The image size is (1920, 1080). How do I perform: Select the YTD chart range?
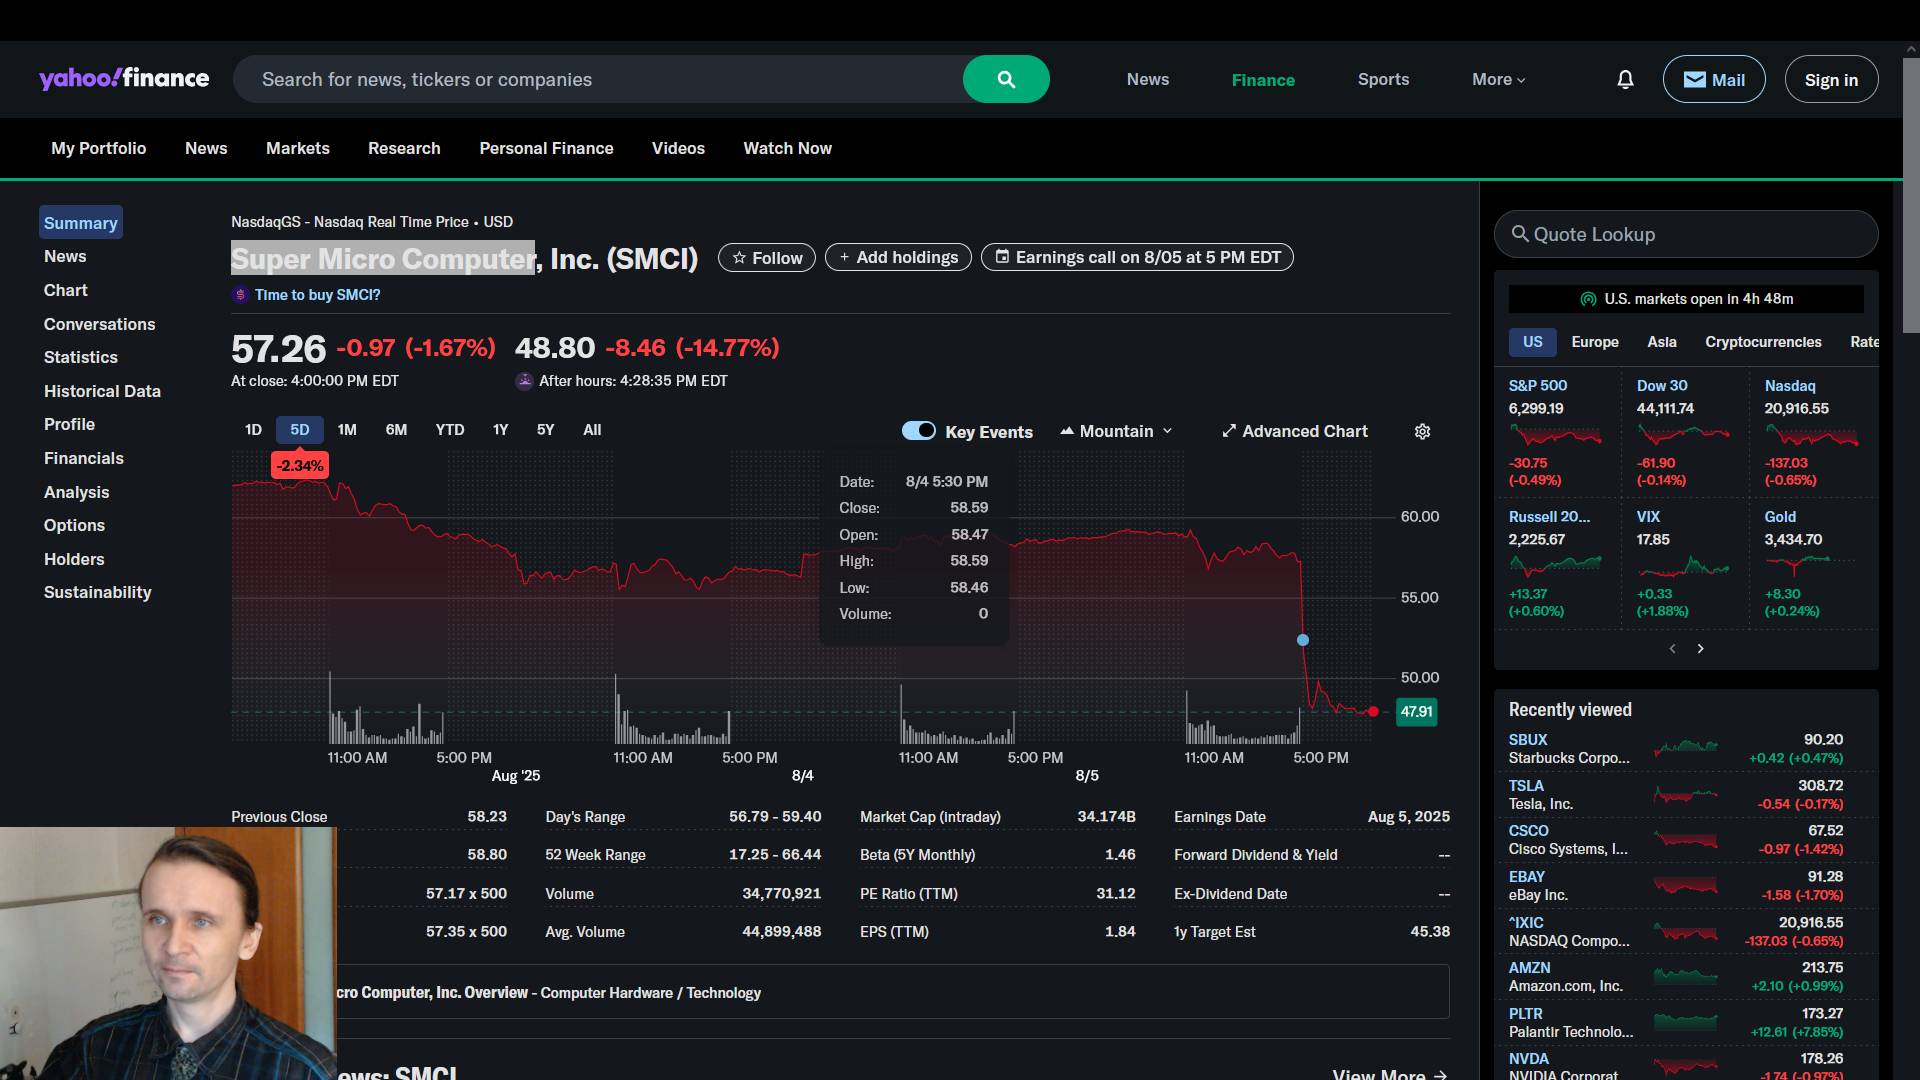click(x=449, y=430)
